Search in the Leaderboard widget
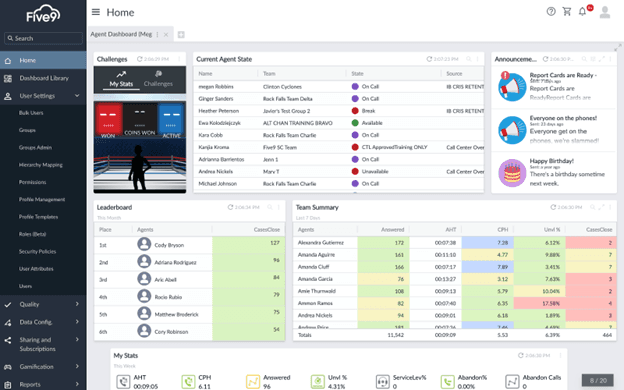Screen dimensions: 624x390 coord(270,207)
